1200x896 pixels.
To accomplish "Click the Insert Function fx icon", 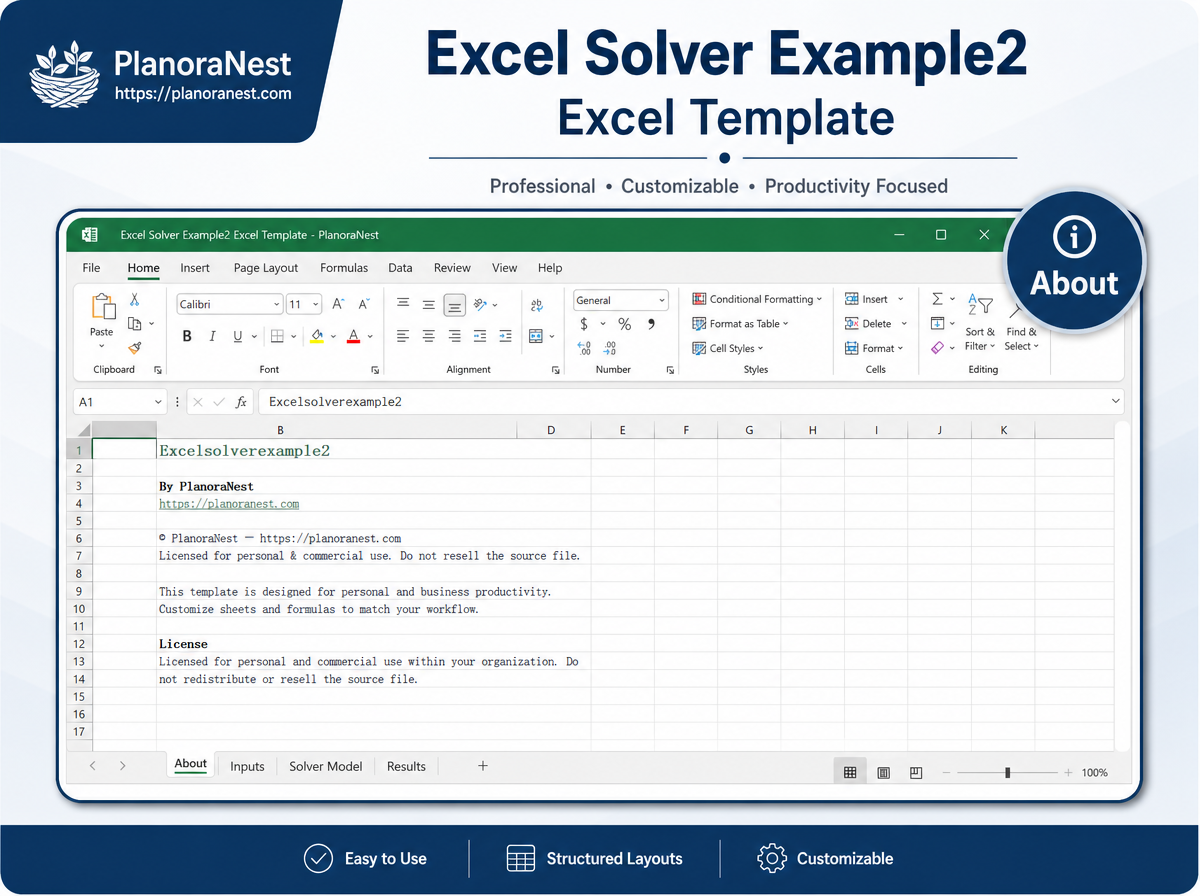I will 241,402.
